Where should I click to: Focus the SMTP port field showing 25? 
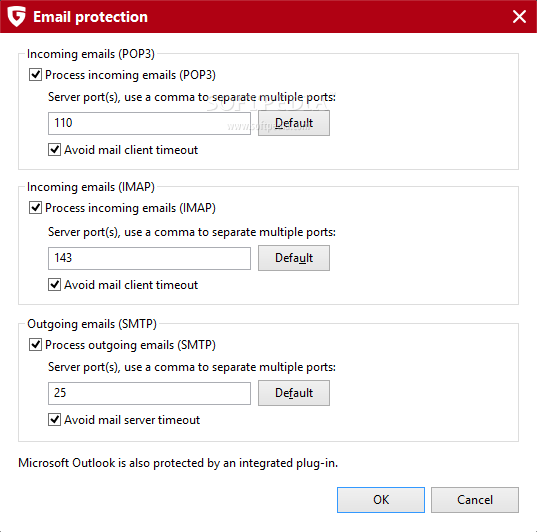pyautogui.click(x=149, y=393)
